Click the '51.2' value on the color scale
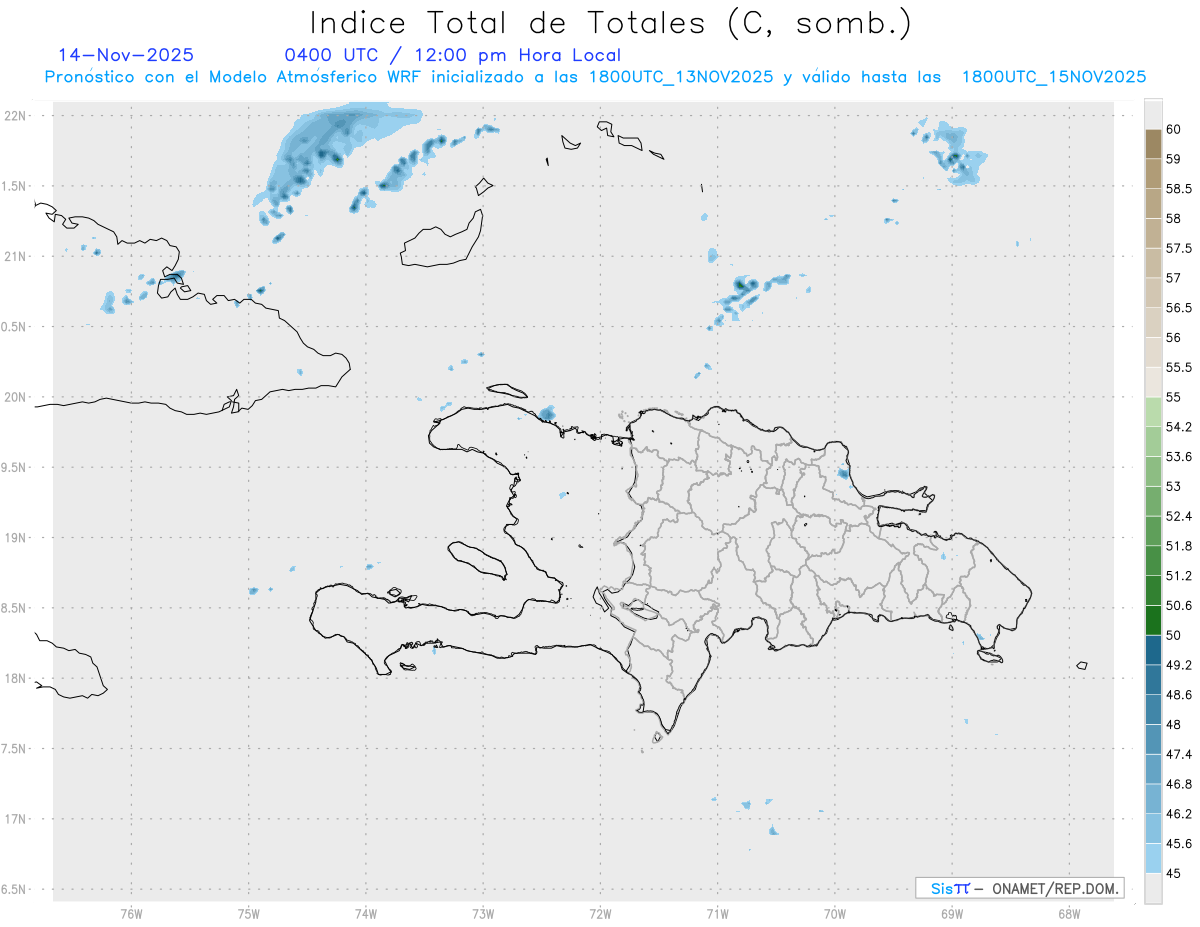Viewport: 1200px width, 927px height. 1178,576
